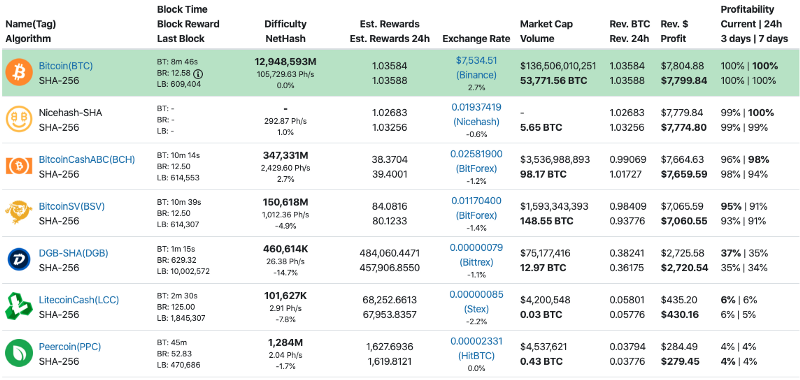
Task: Click the green LitecoinCash logo icon
Action: click(18, 306)
